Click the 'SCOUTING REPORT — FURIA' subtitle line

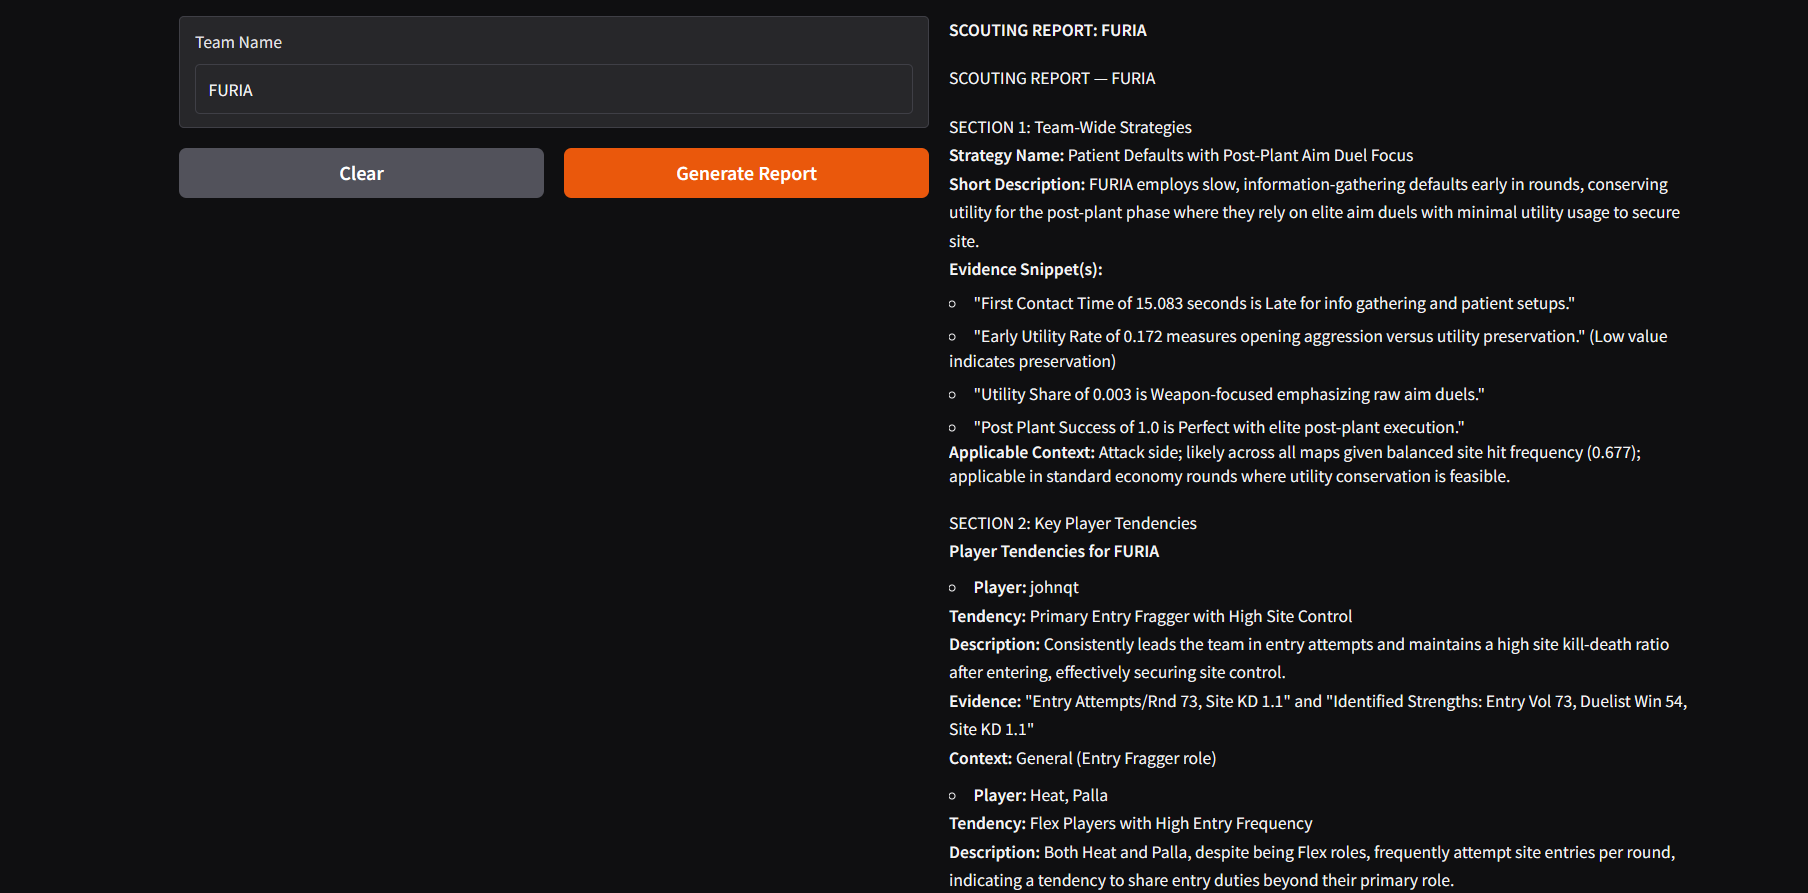(1052, 78)
